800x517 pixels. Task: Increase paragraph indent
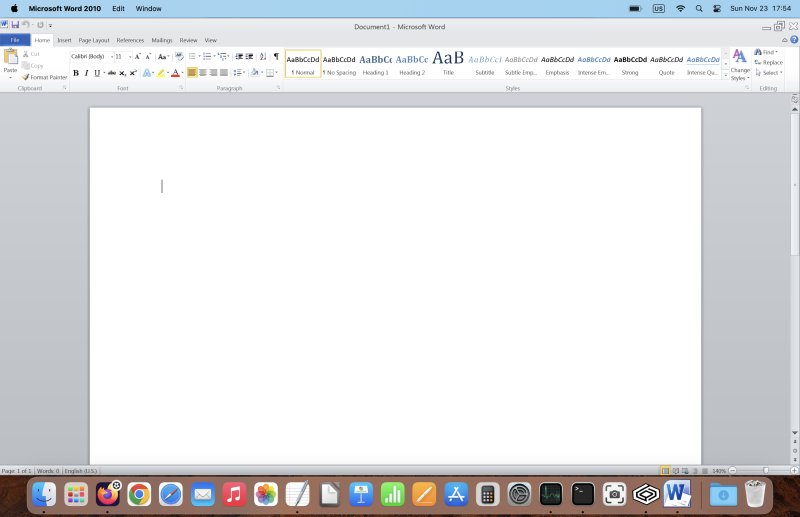(x=249, y=56)
